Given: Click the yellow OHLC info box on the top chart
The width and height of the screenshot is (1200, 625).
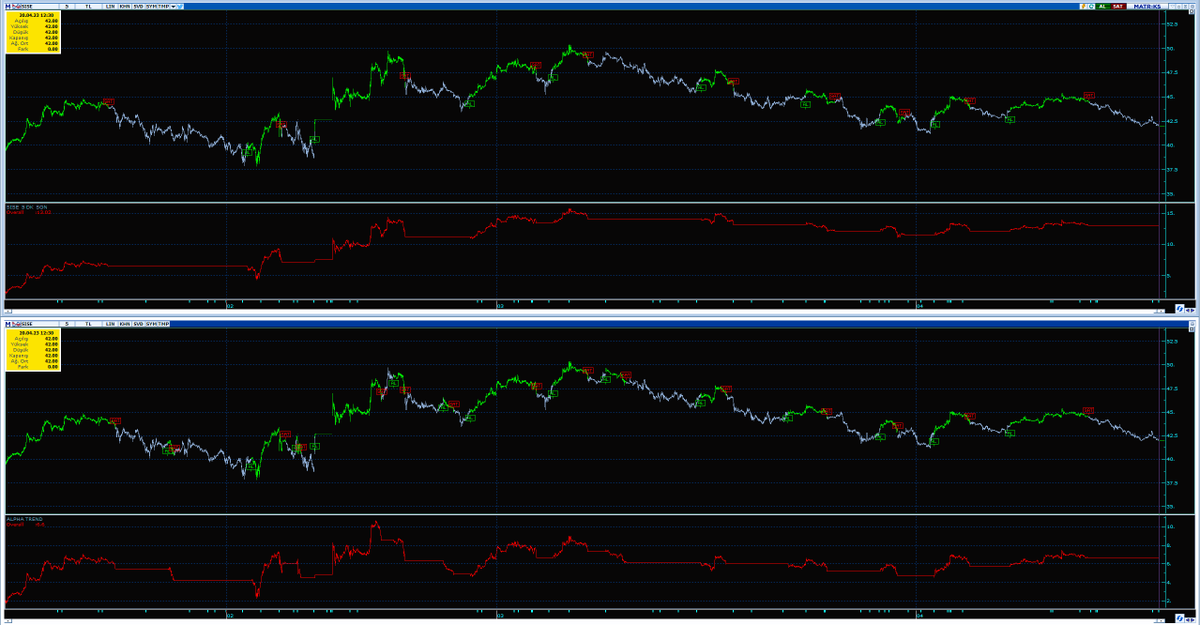Looking at the screenshot, I should [35, 30].
